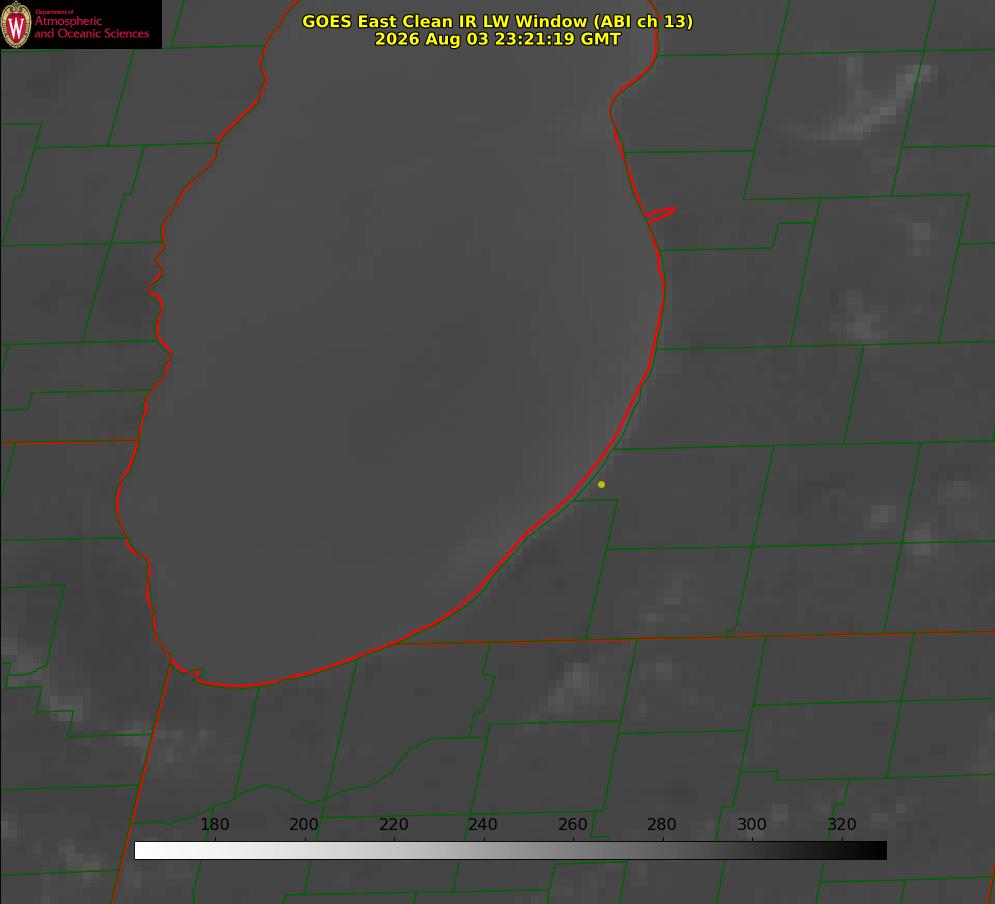Click the middle gray of the colorbar
995x904 pixels.
(x=510, y=851)
